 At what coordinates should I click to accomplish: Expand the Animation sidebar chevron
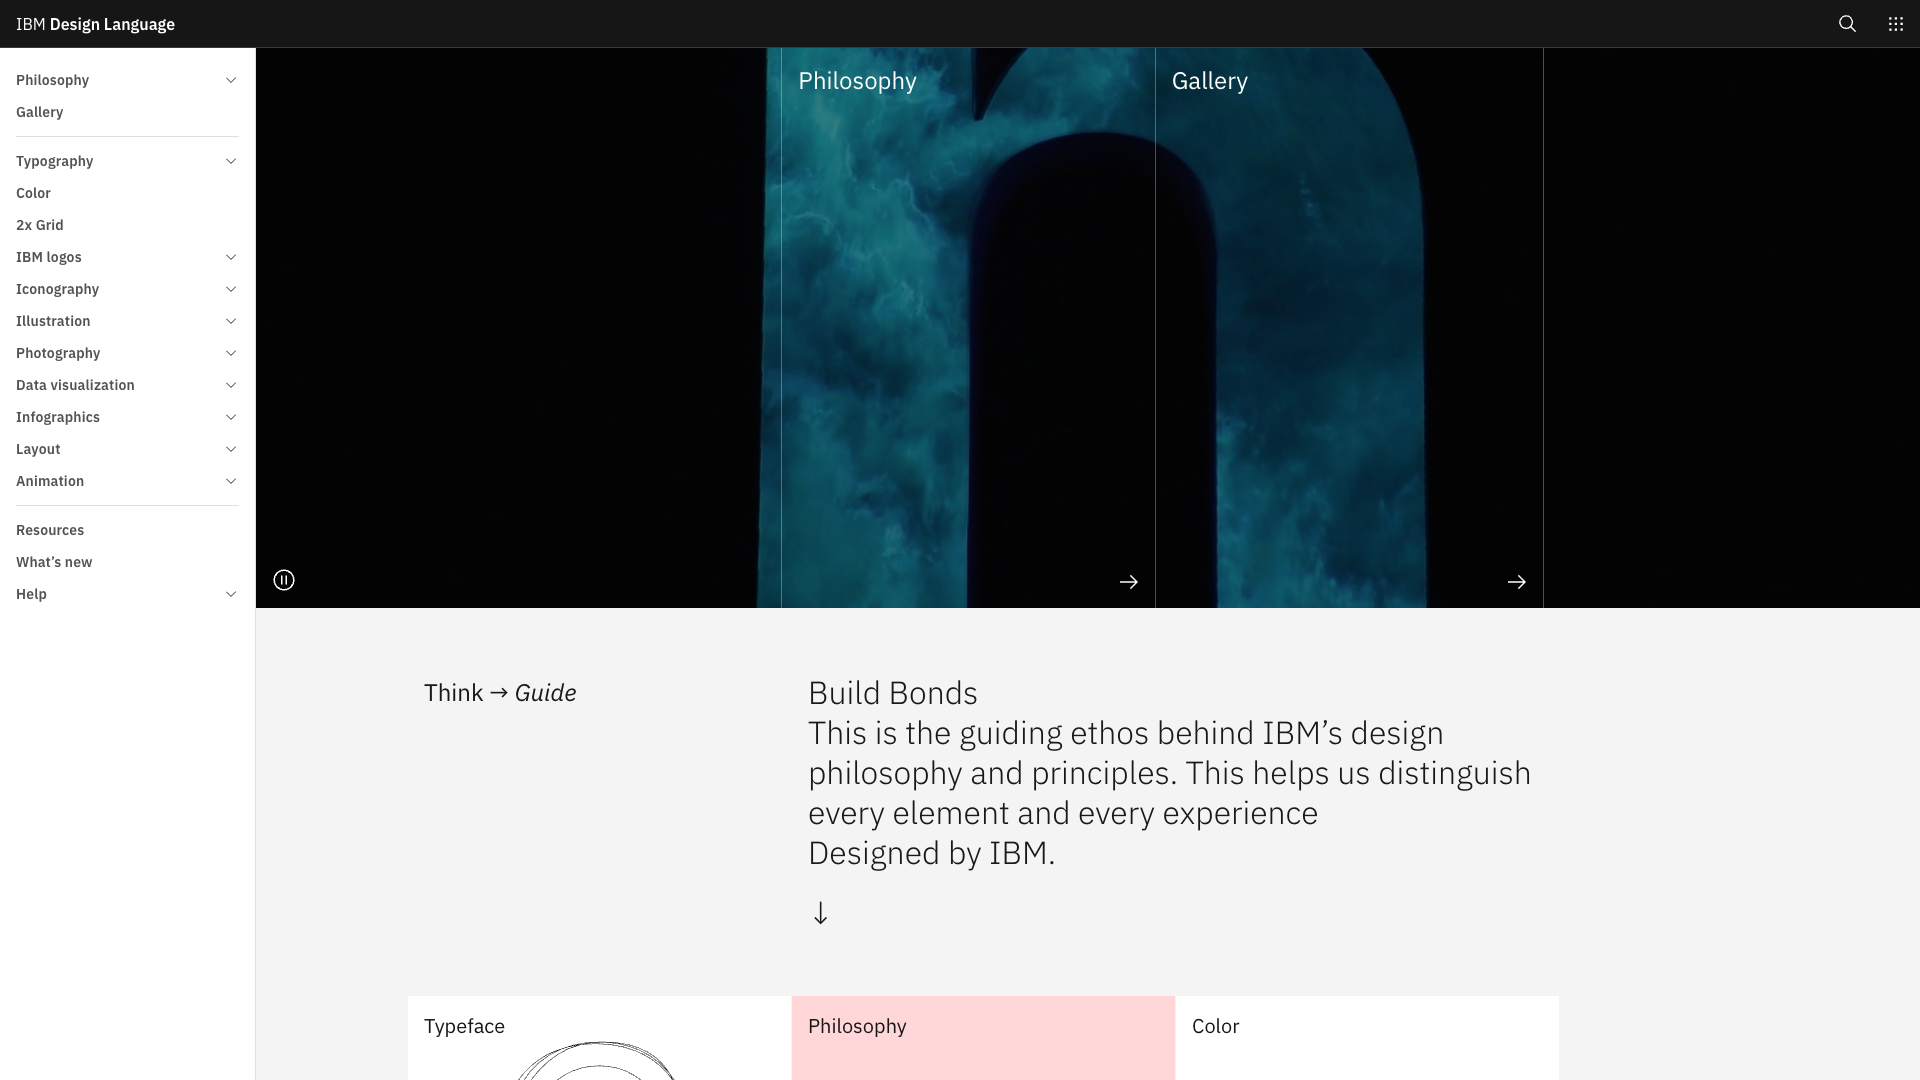click(231, 481)
